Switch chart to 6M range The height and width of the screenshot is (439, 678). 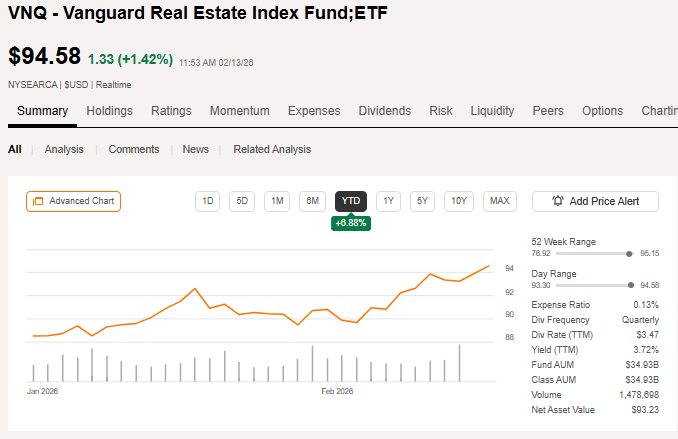click(312, 201)
